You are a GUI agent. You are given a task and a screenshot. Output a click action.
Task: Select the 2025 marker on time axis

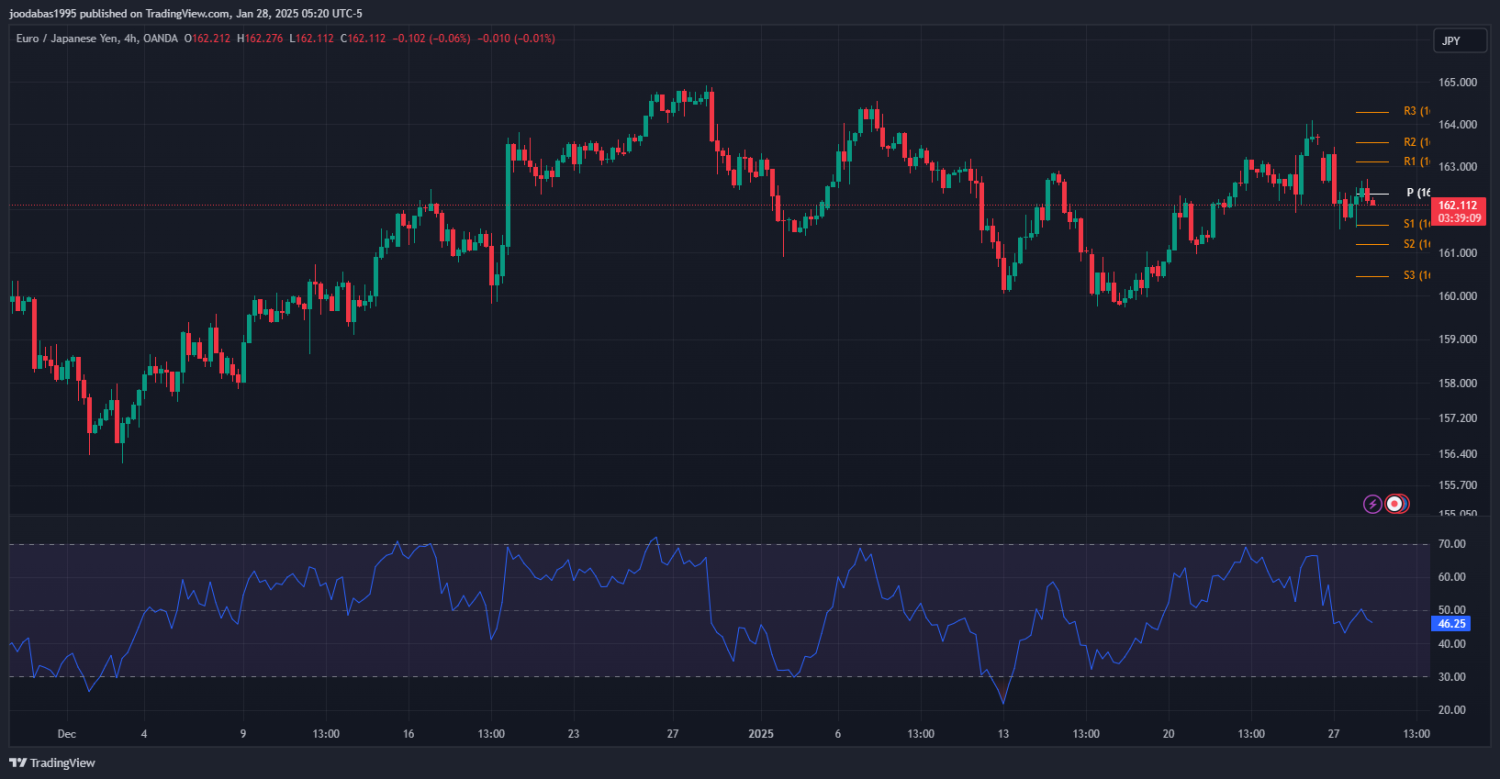coord(762,734)
